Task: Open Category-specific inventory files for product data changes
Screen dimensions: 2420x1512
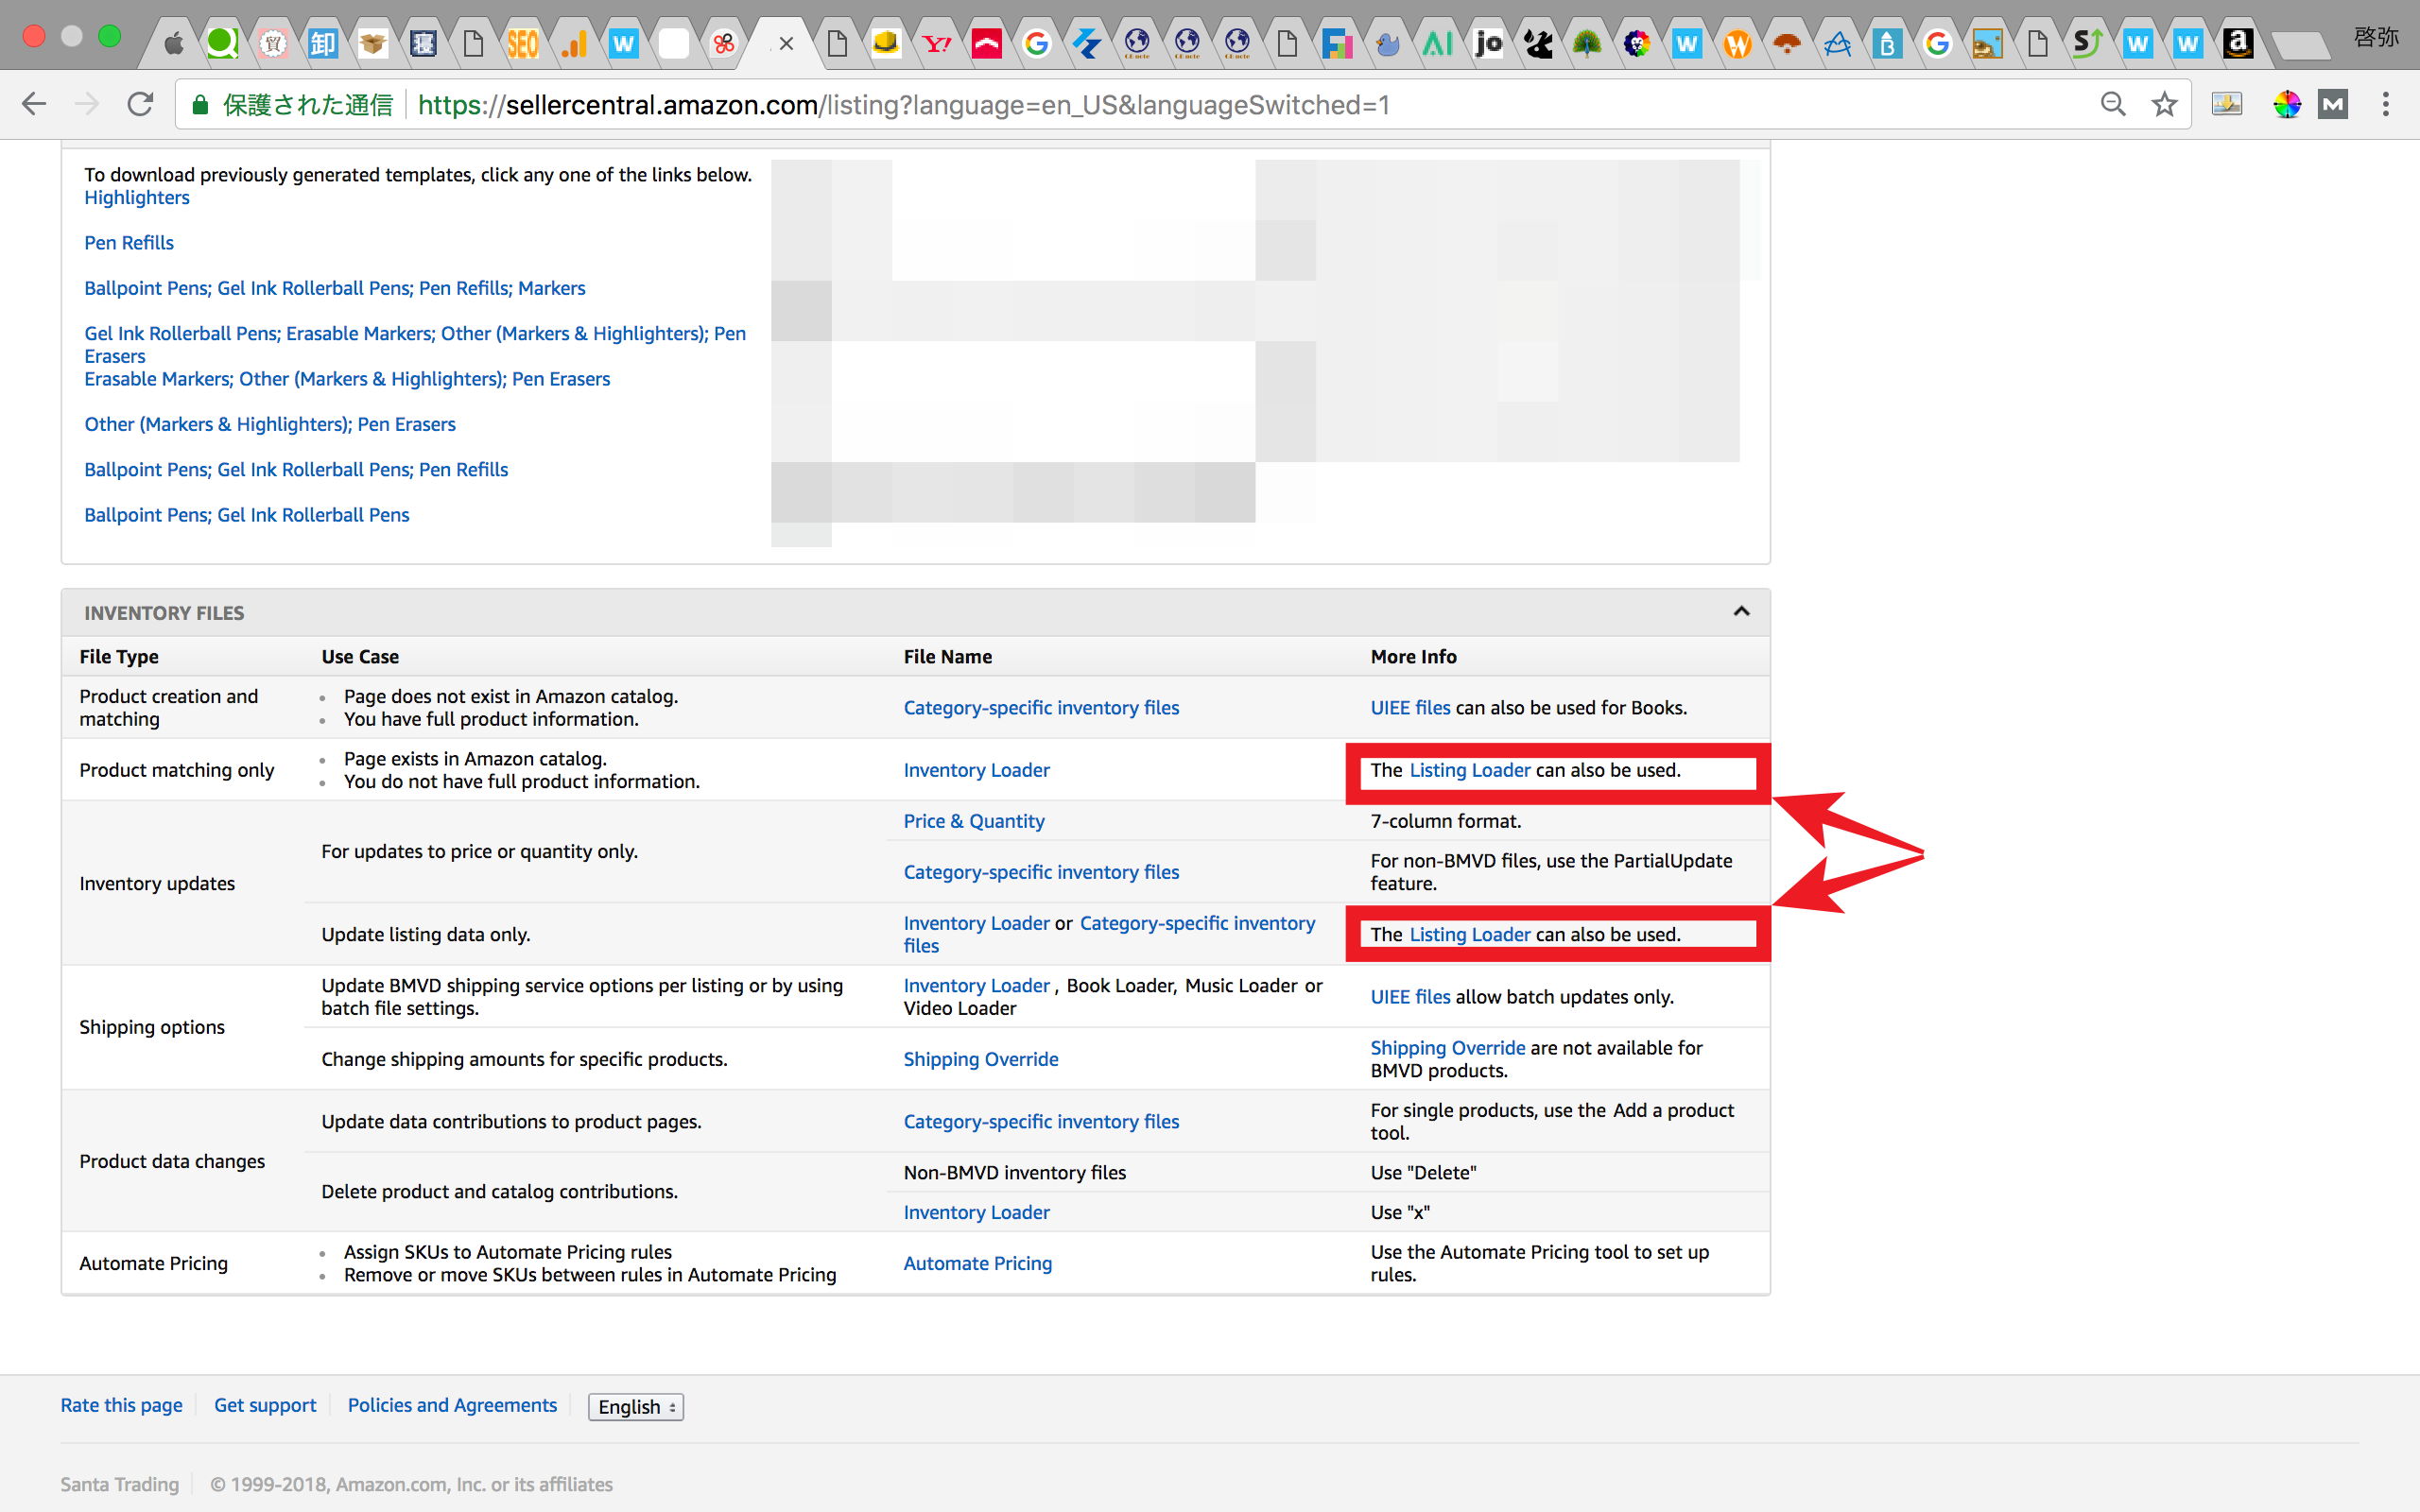Action: 1041,1121
